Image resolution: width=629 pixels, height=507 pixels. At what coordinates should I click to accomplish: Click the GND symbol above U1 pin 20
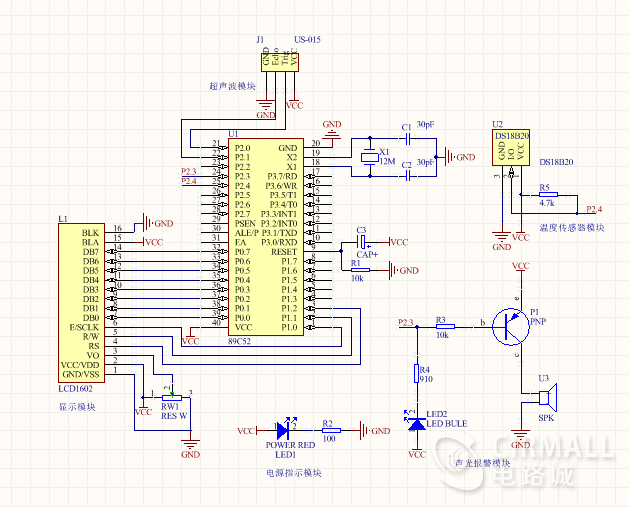coord(332,130)
